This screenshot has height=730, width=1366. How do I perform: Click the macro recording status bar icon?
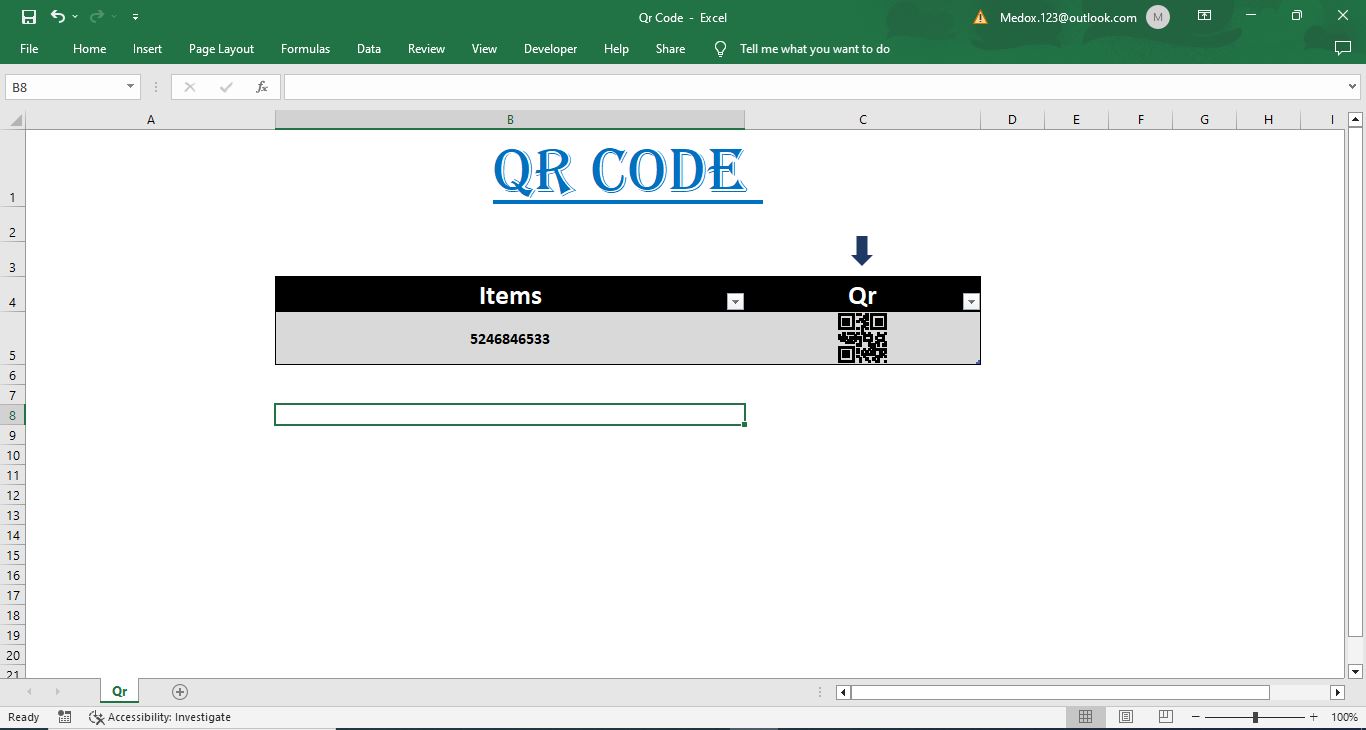65,717
